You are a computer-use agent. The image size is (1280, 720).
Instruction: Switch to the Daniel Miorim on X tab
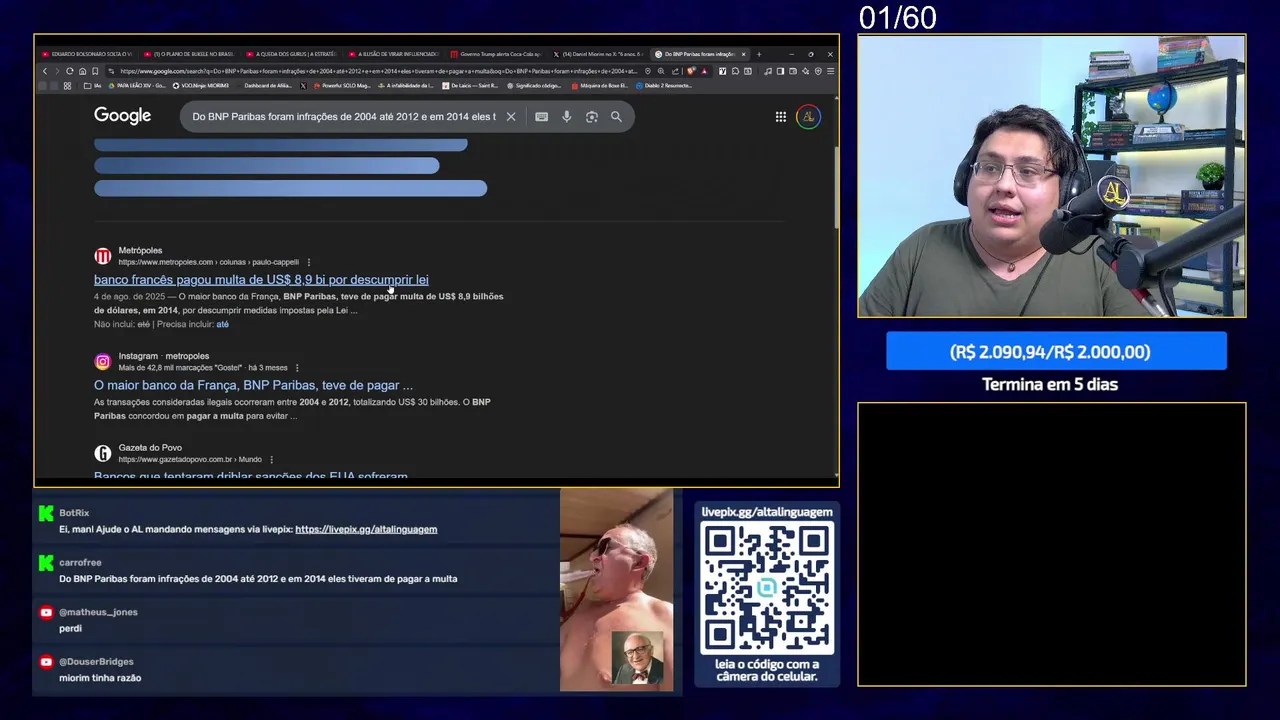pyautogui.click(x=598, y=54)
